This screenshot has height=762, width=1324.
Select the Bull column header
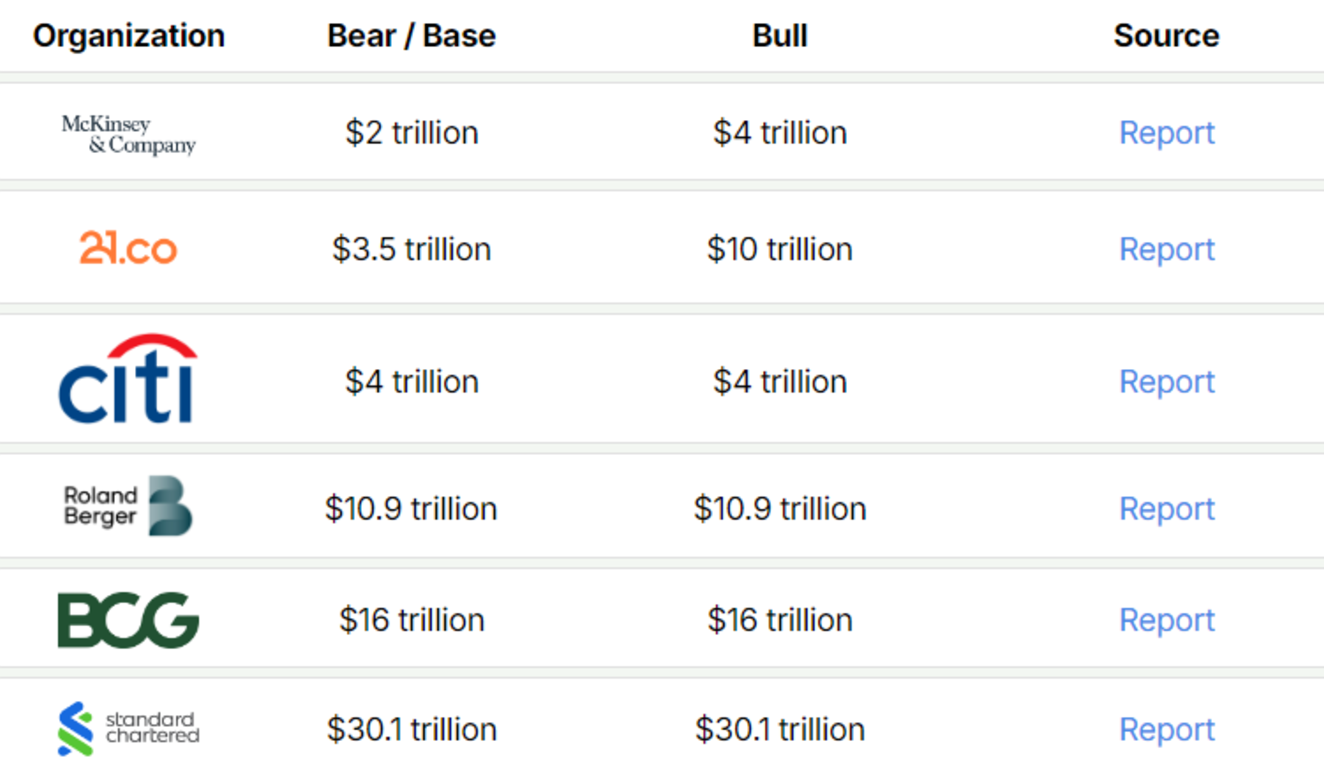coord(780,36)
